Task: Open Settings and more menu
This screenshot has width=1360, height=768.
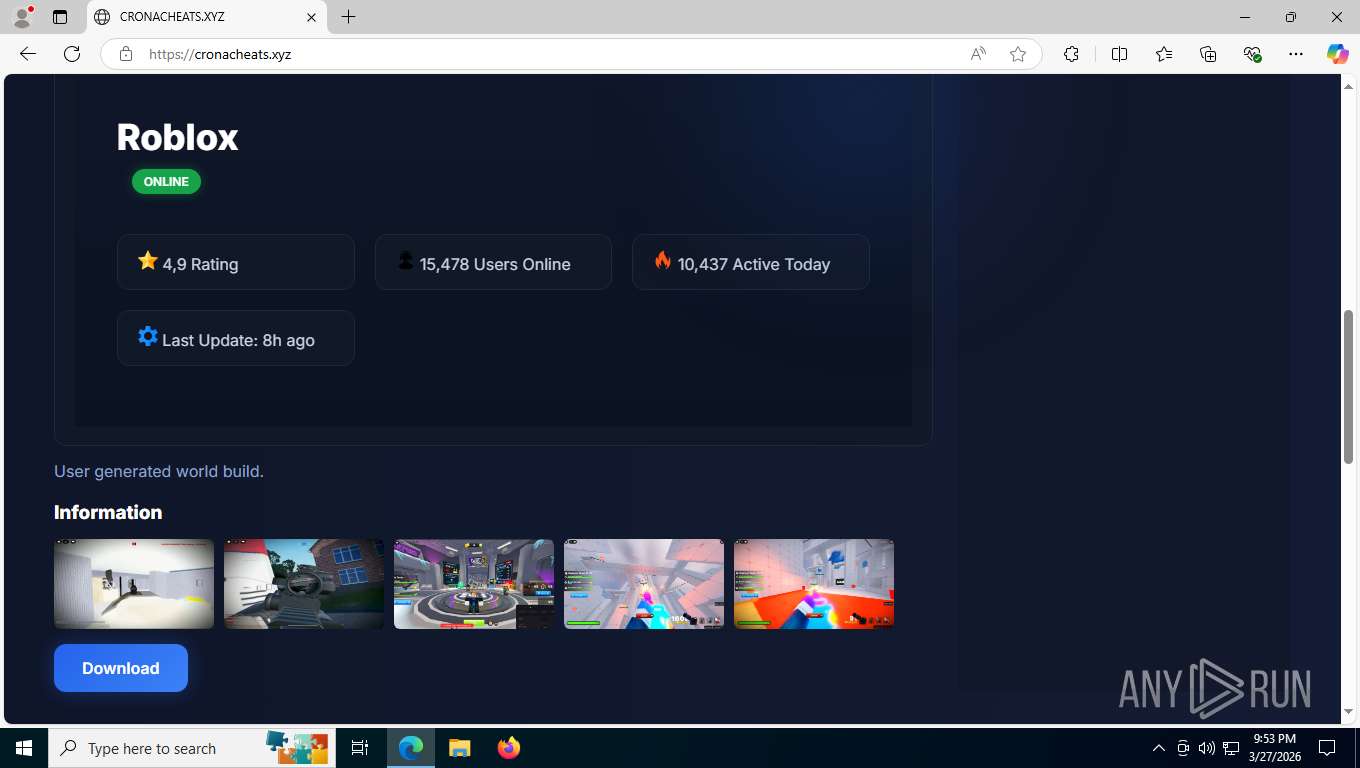Action: point(1296,54)
